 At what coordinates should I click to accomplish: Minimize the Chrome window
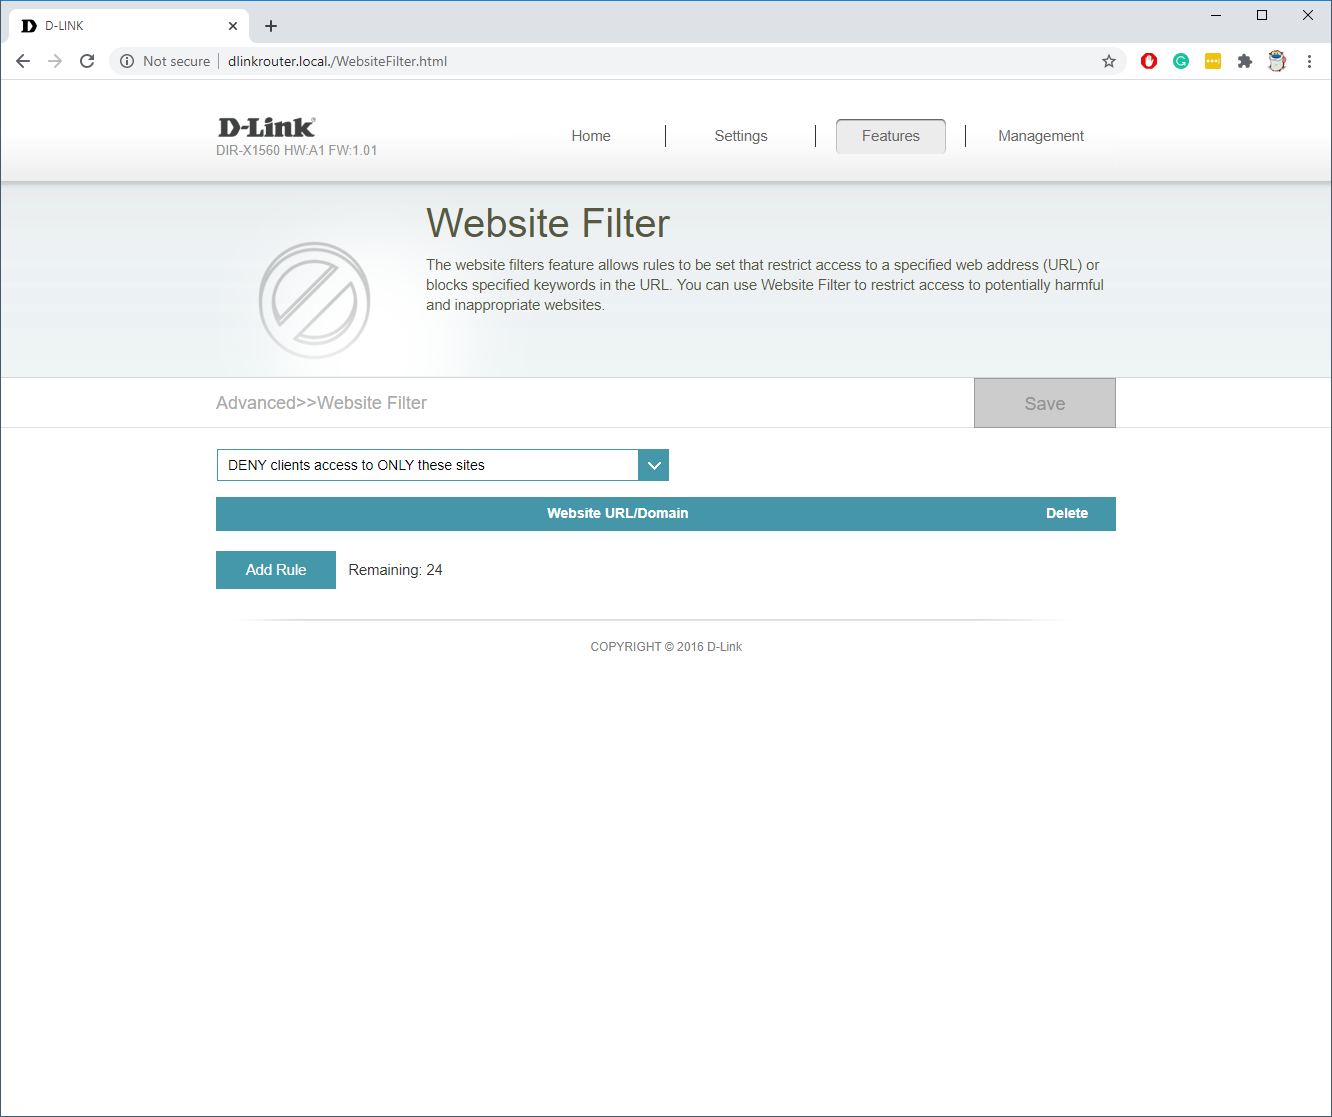[1216, 15]
